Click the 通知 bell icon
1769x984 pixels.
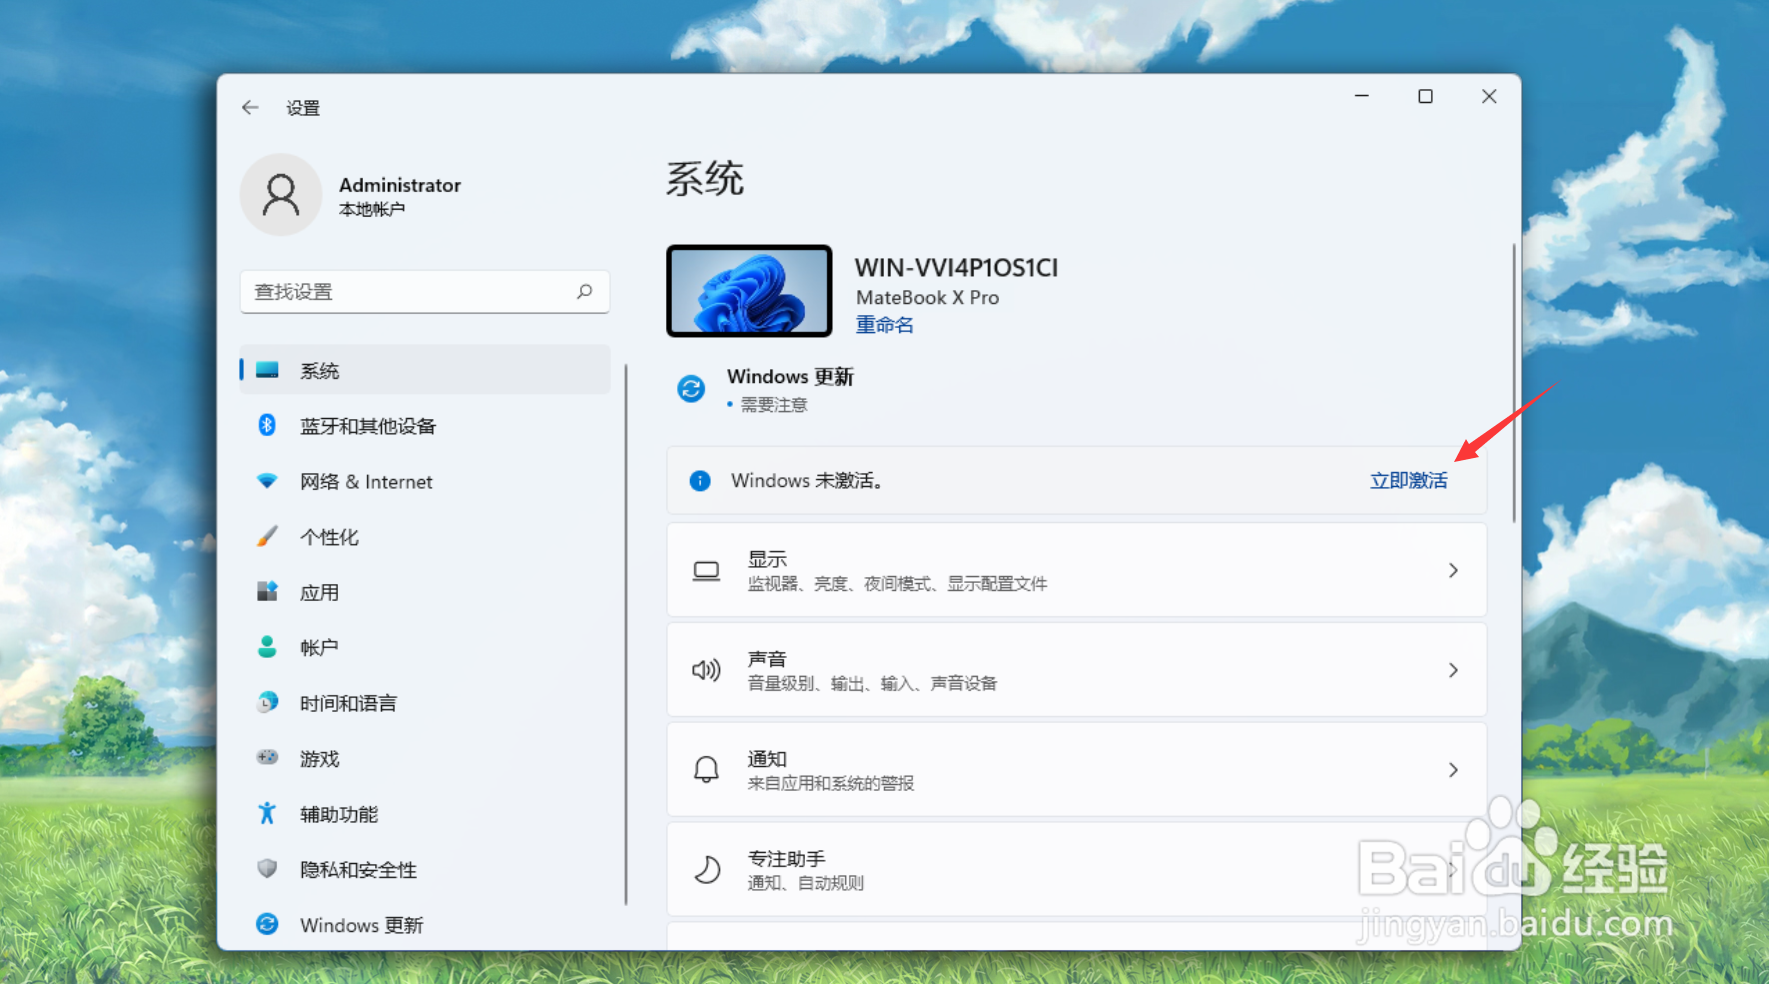[x=706, y=769]
